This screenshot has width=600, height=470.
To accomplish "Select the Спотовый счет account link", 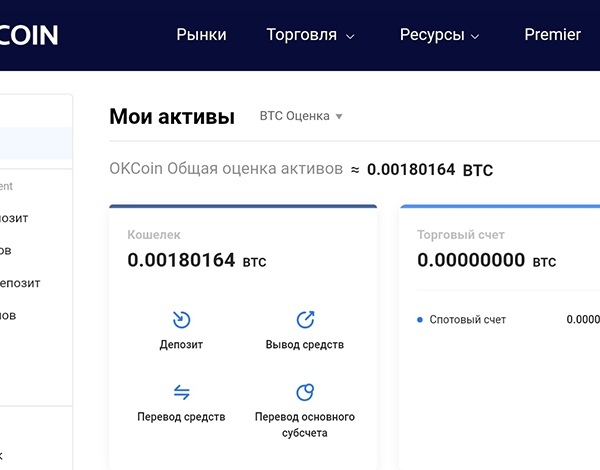I will pyautogui.click(x=467, y=320).
